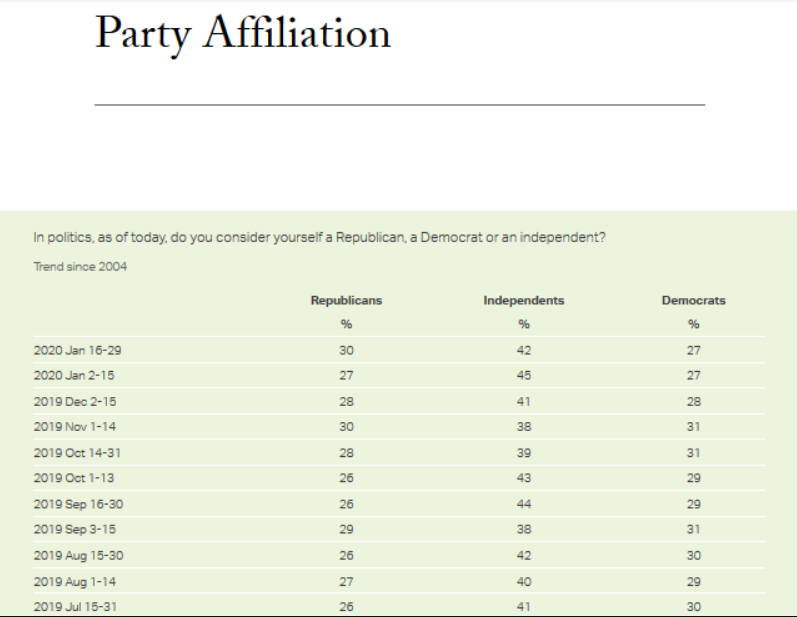The height and width of the screenshot is (617, 797).
Task: Click the 'Trend since 2004' caption
Action: pyautogui.click(x=80, y=266)
